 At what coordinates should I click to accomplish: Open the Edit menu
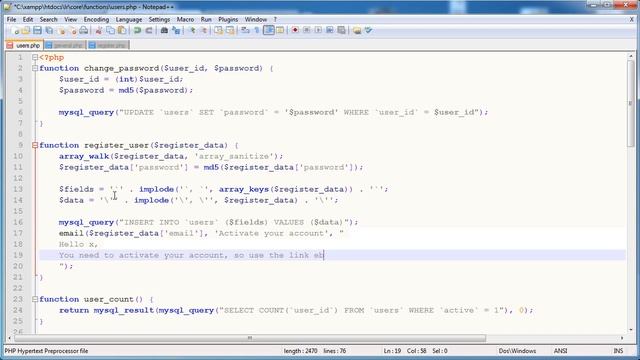pyautogui.click(x=28, y=19)
